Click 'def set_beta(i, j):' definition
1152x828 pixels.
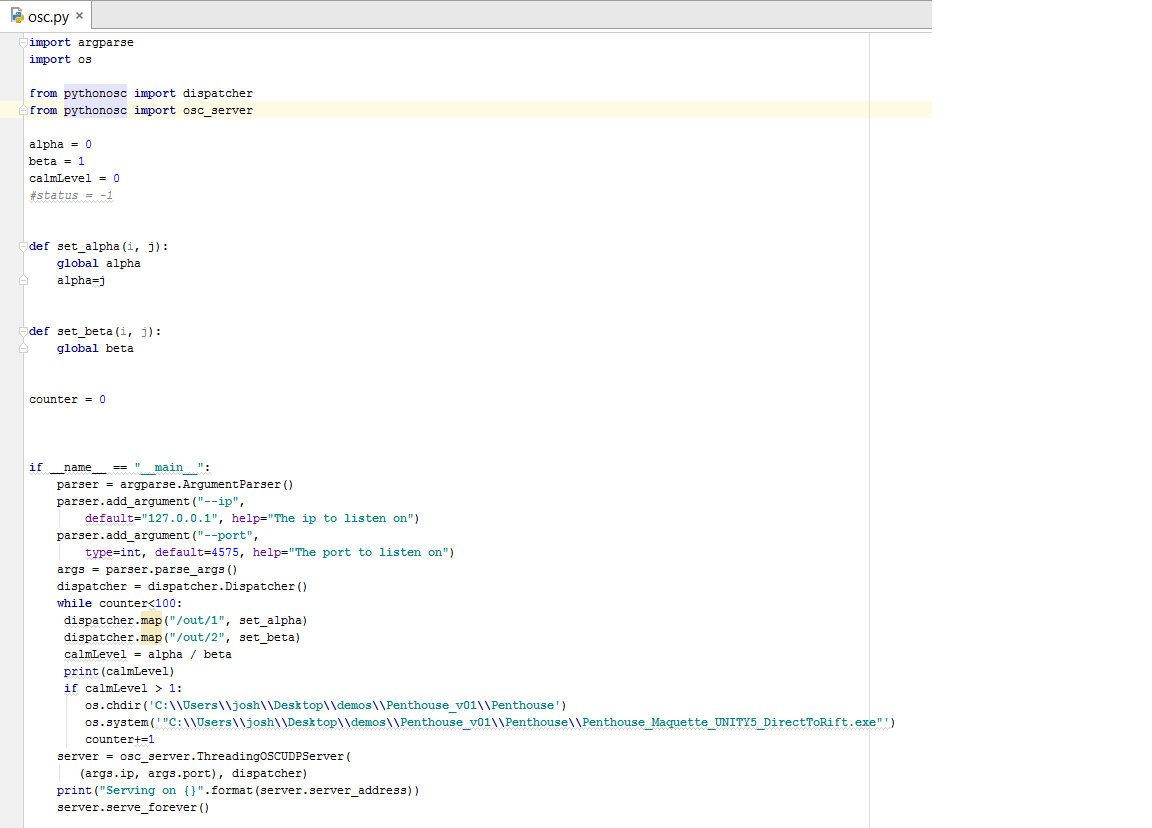pyautogui.click(x=95, y=331)
